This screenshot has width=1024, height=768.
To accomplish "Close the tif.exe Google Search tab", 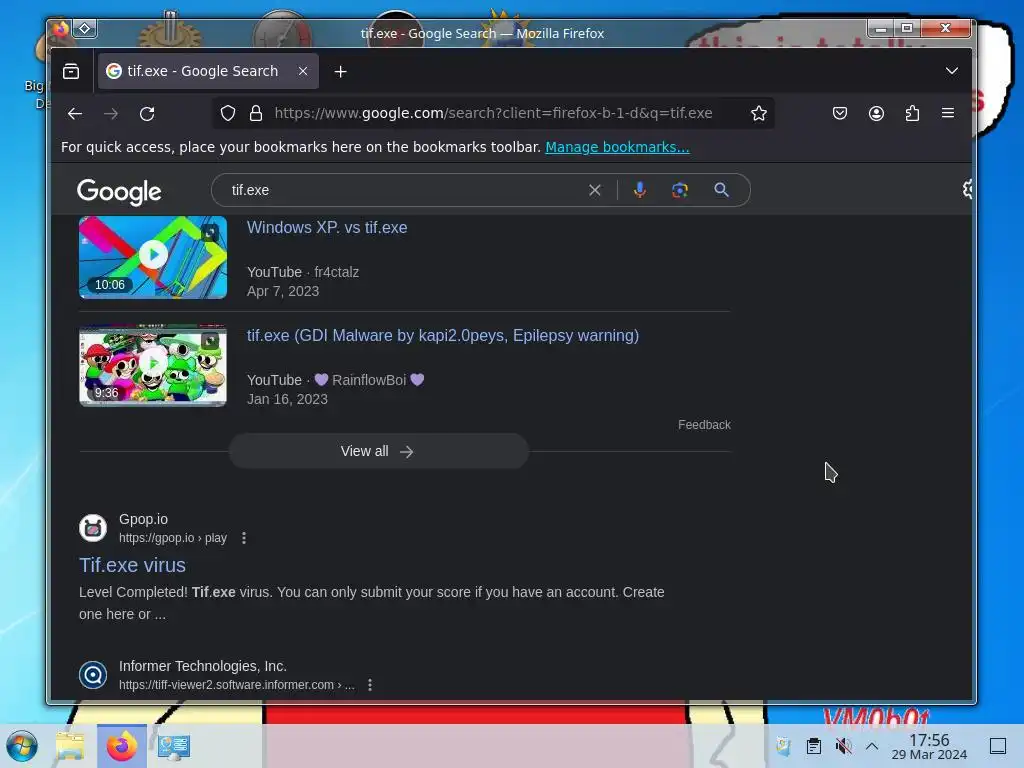I will (303, 71).
